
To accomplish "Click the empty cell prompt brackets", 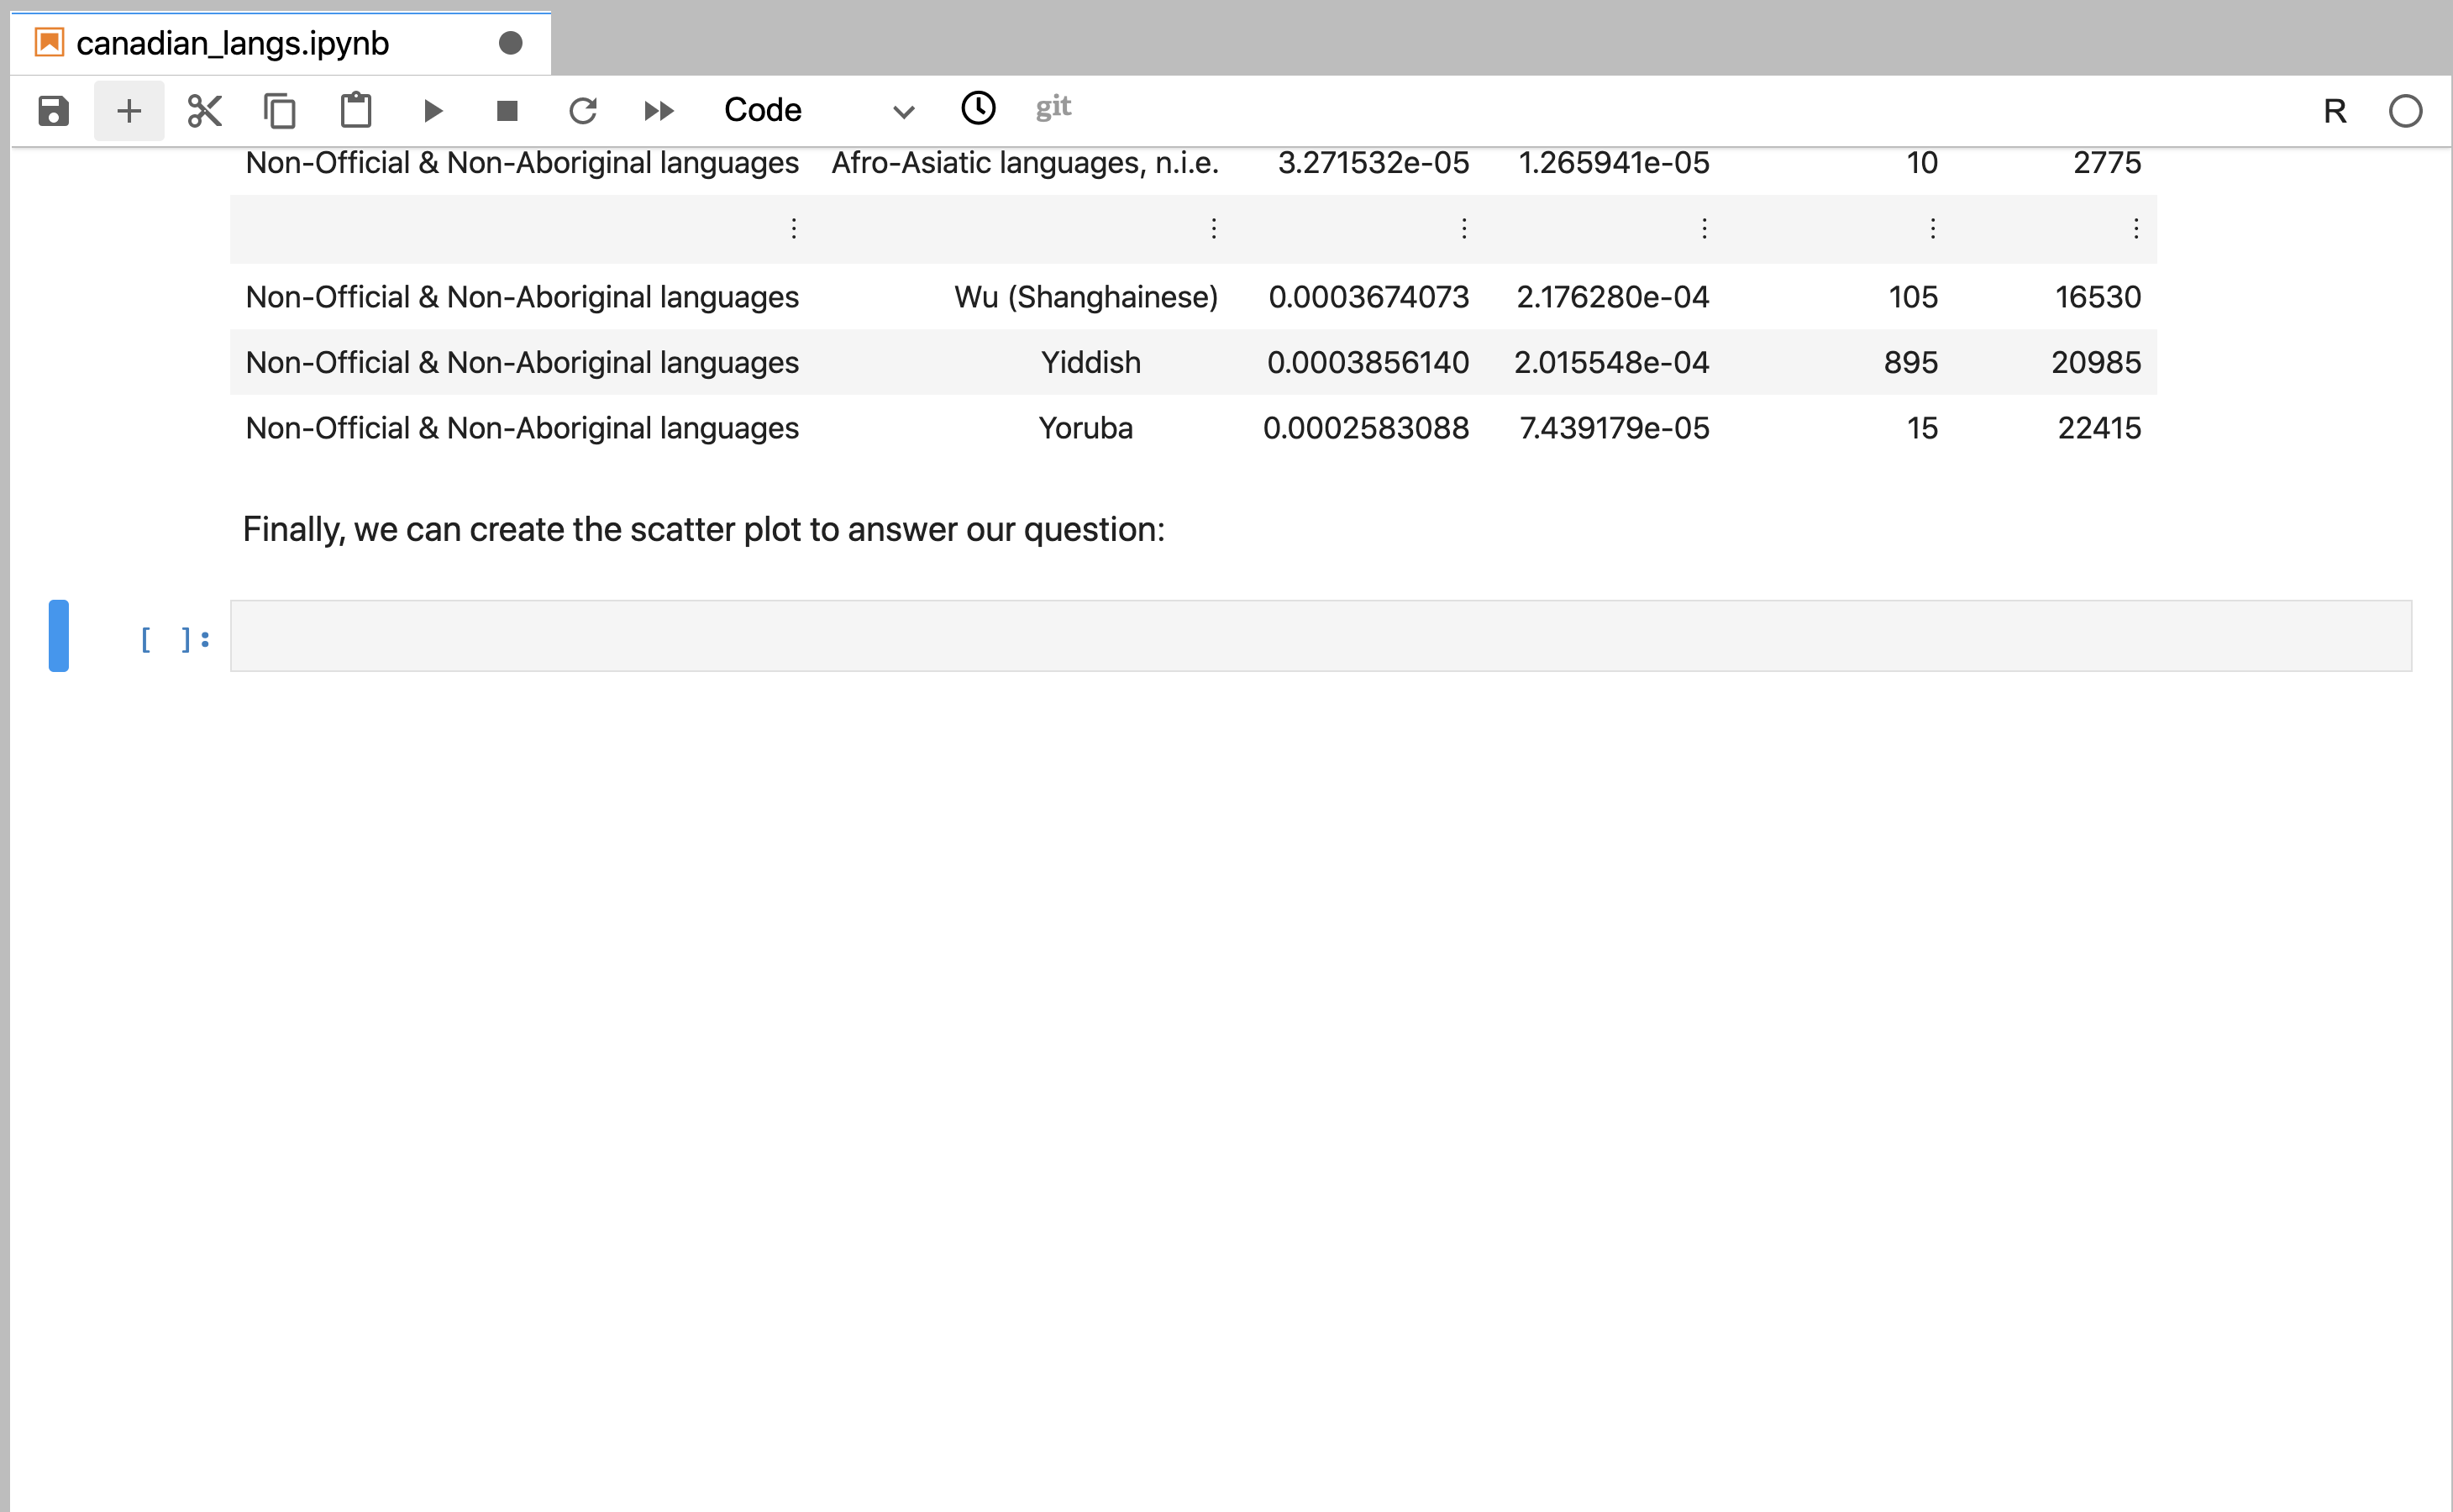I will [175, 639].
